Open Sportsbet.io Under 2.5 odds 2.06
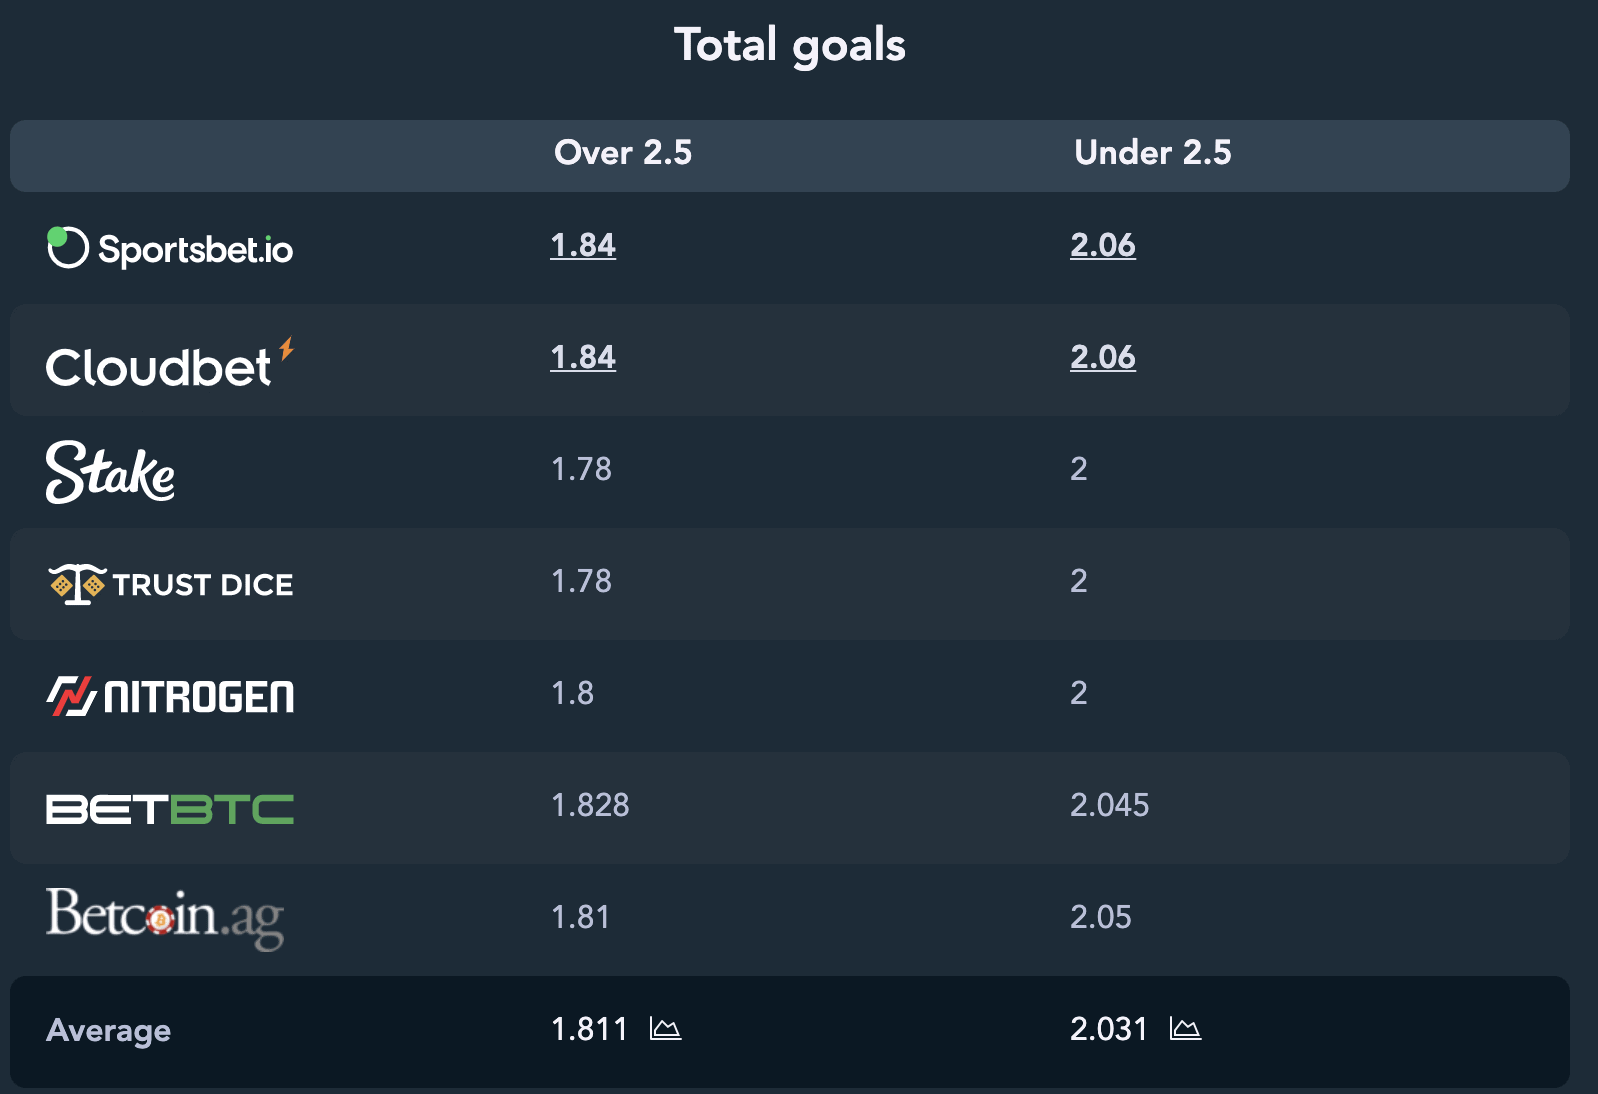This screenshot has height=1094, width=1598. [x=1103, y=245]
